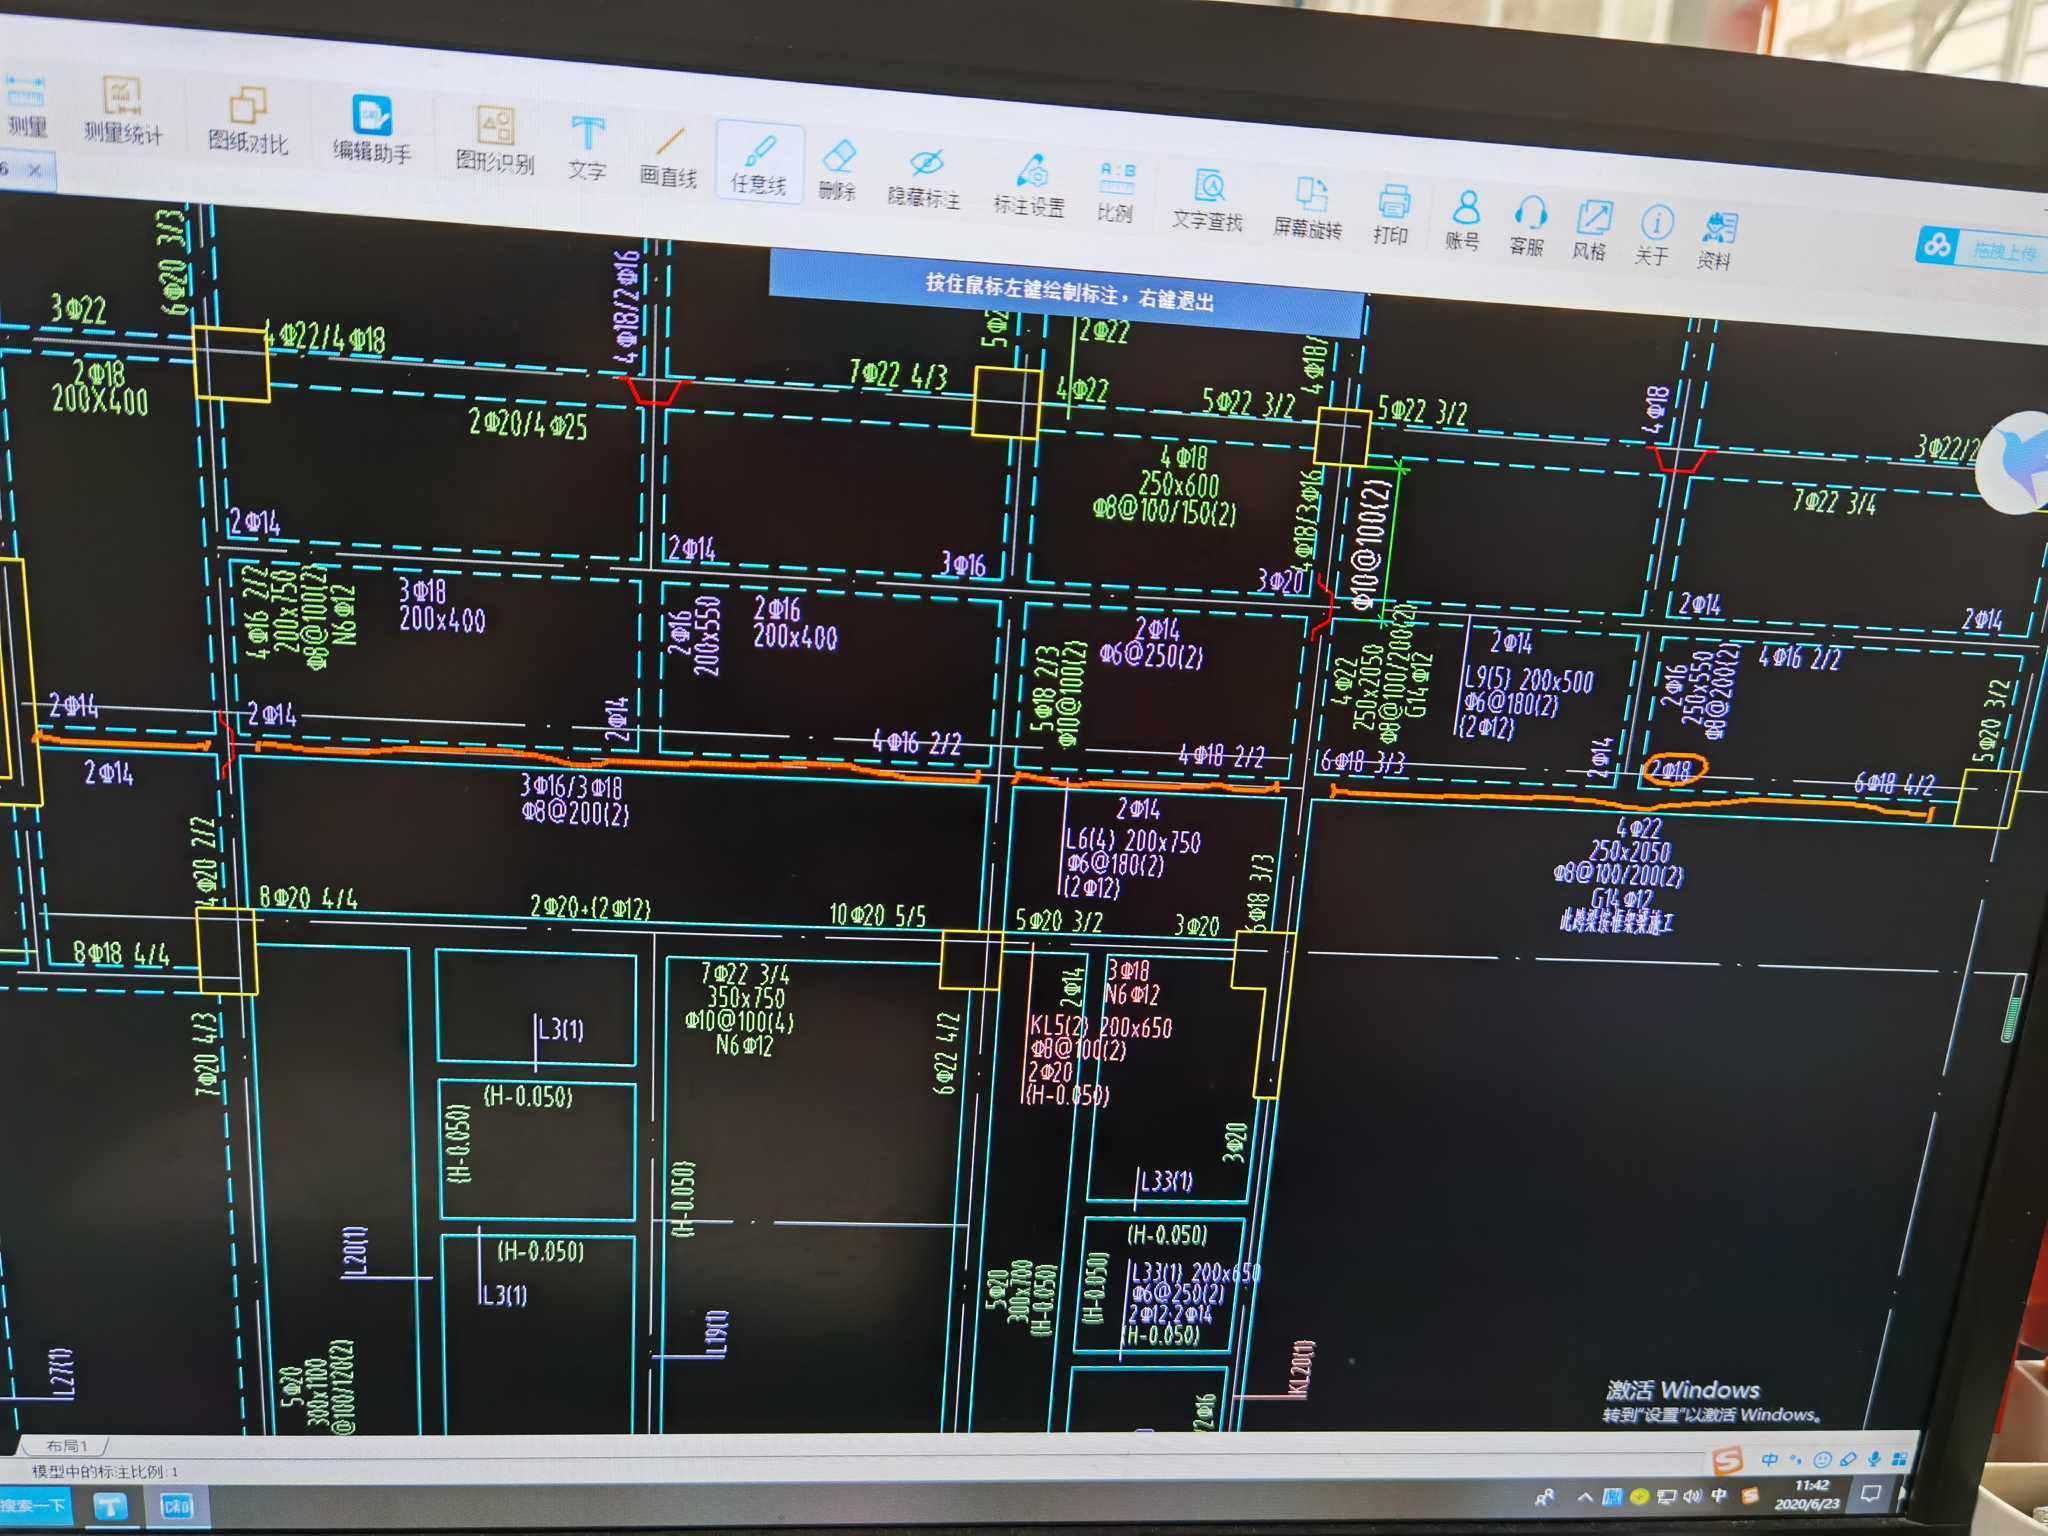The height and width of the screenshot is (1536, 2048).
Task: Open 文字查找 text search
Action: coord(1208,201)
